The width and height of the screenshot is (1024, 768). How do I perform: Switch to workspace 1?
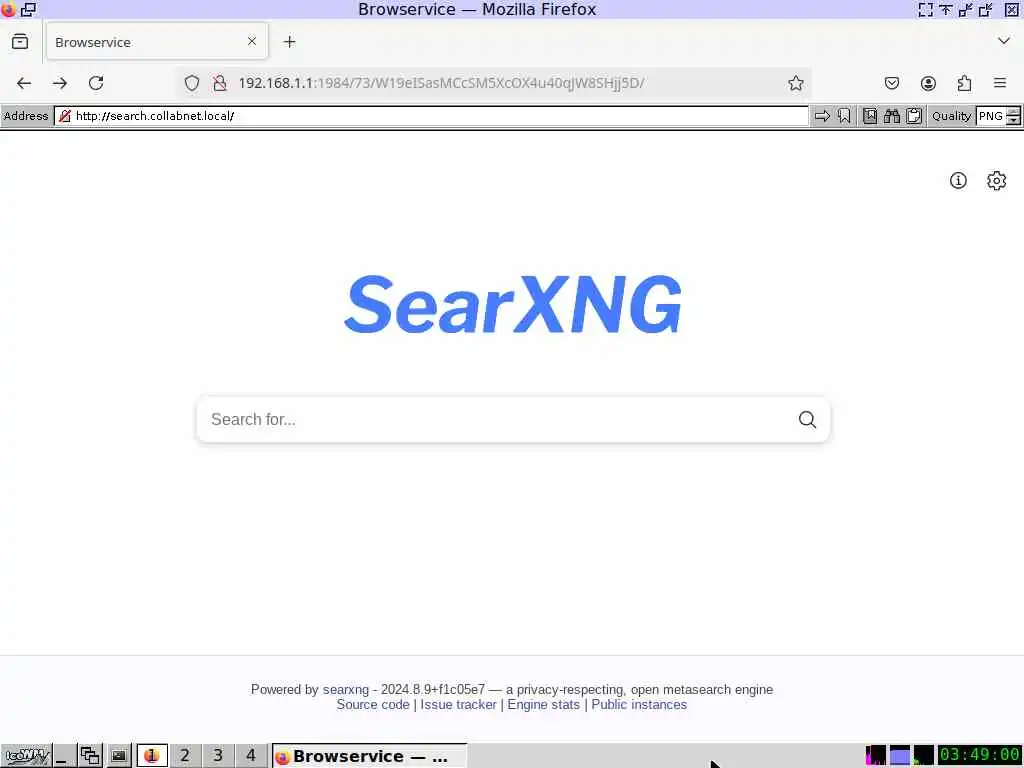(x=152, y=756)
